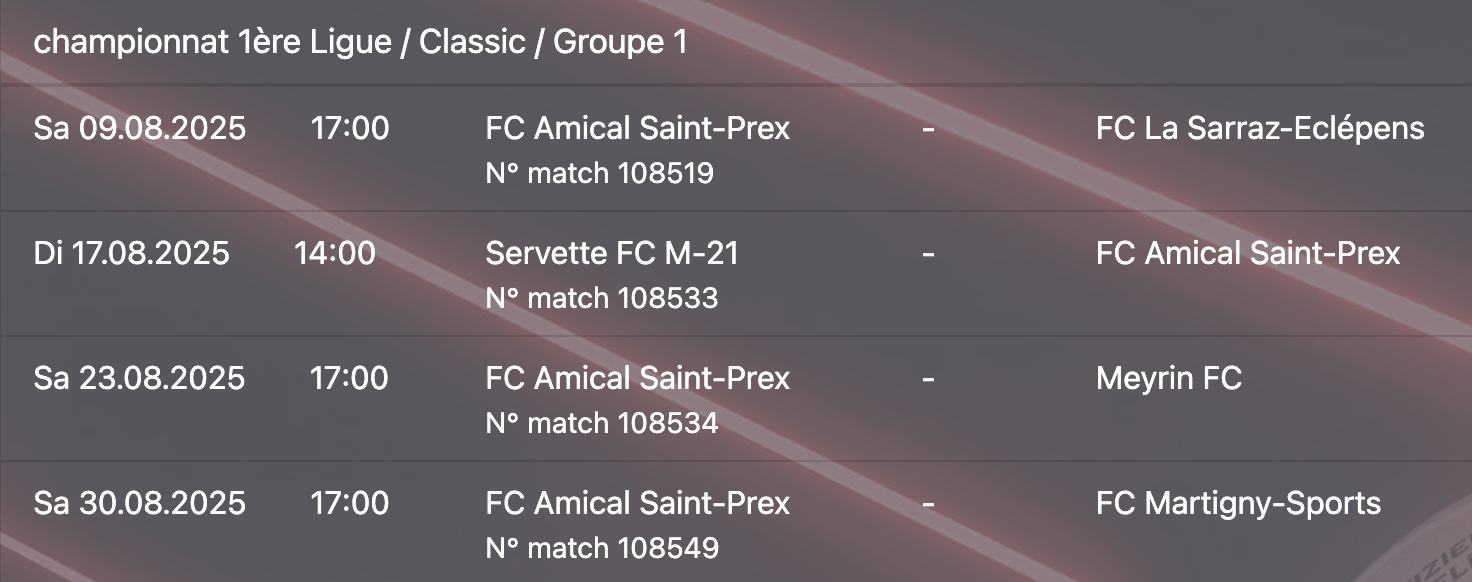Select the date Di 17.08.2025
This screenshot has height=582, width=1472.
[132, 254]
